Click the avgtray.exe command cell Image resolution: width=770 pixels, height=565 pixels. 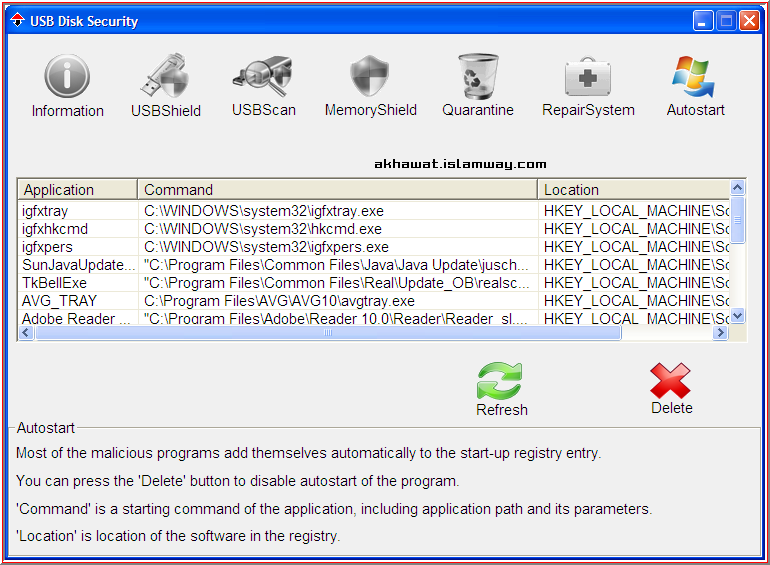click(338, 300)
